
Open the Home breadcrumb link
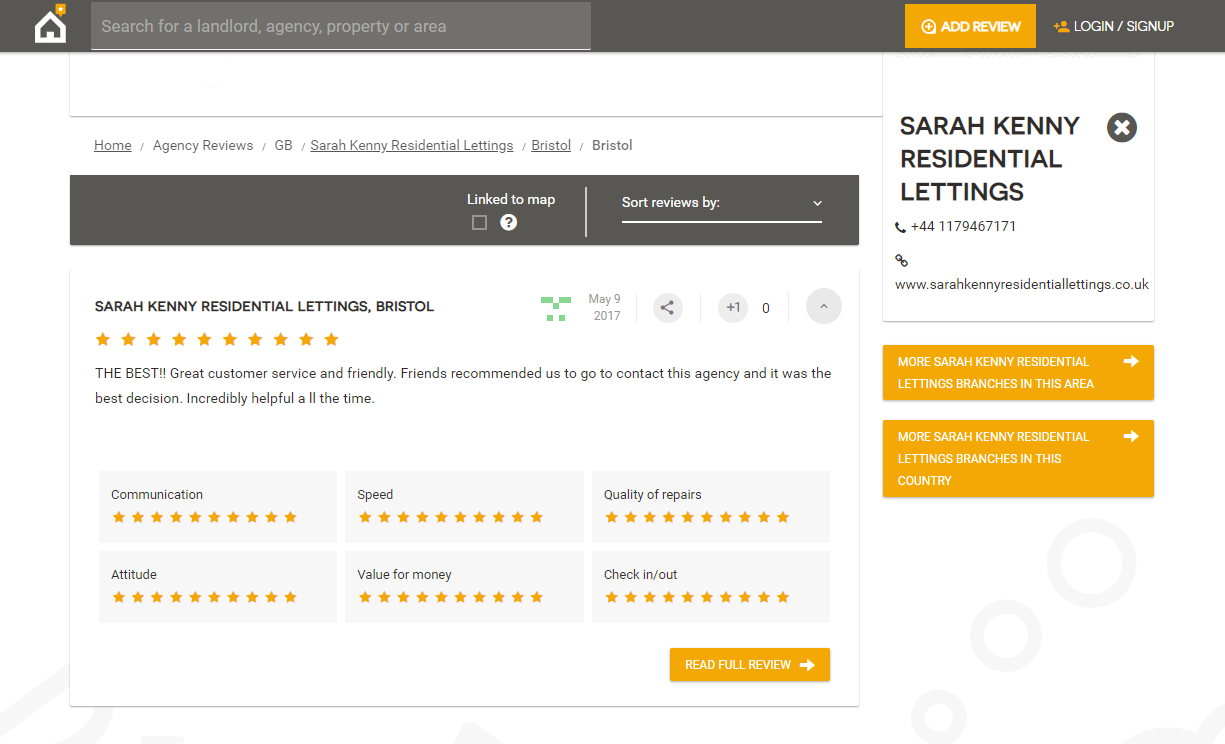pos(113,145)
